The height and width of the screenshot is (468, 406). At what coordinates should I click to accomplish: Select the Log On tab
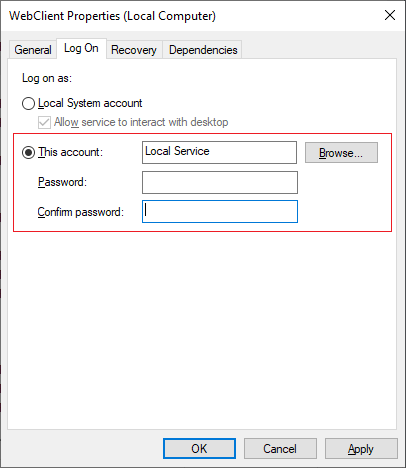click(81, 49)
